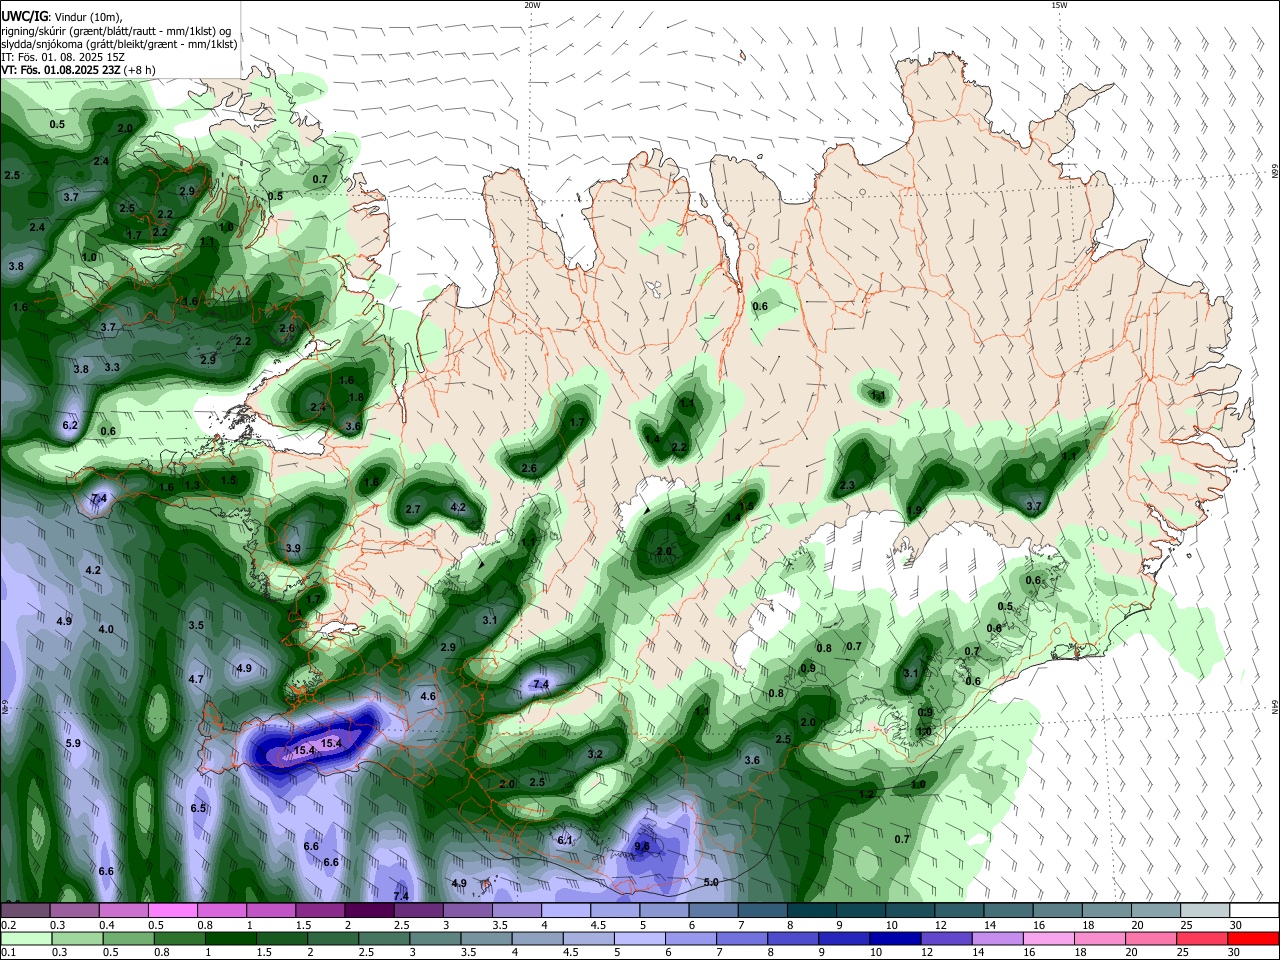Pick the dusty purple 0.2 swatch in the upper legend
1280x960 pixels.
[x=26, y=911]
